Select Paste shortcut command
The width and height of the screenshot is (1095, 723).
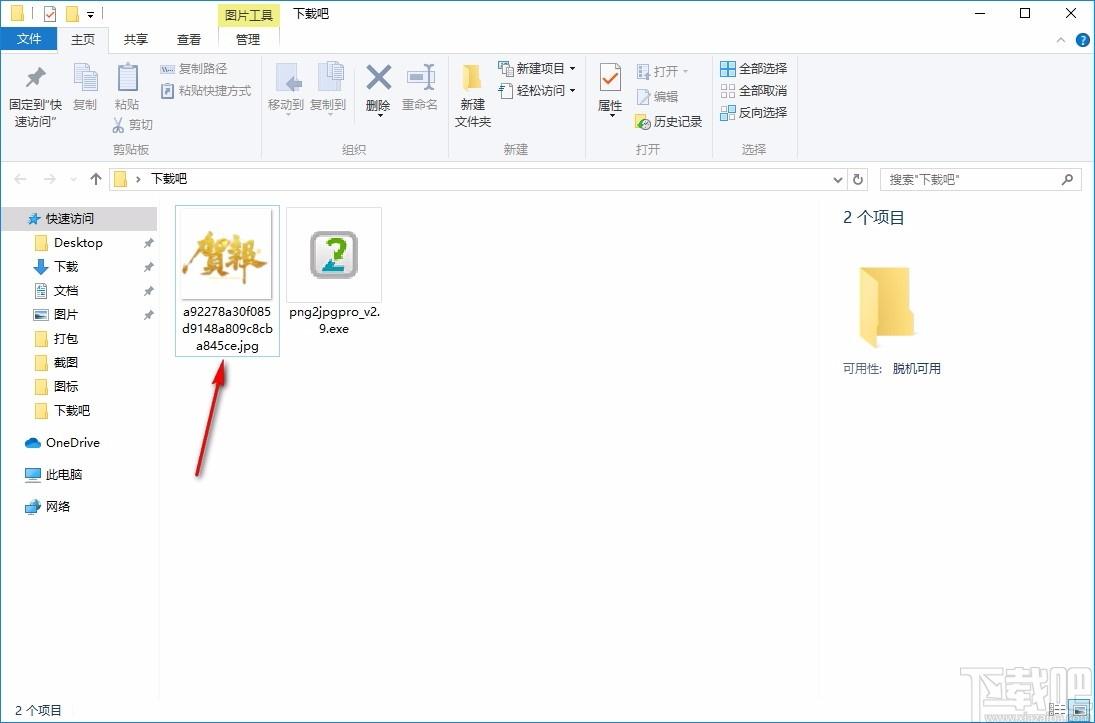pos(206,91)
